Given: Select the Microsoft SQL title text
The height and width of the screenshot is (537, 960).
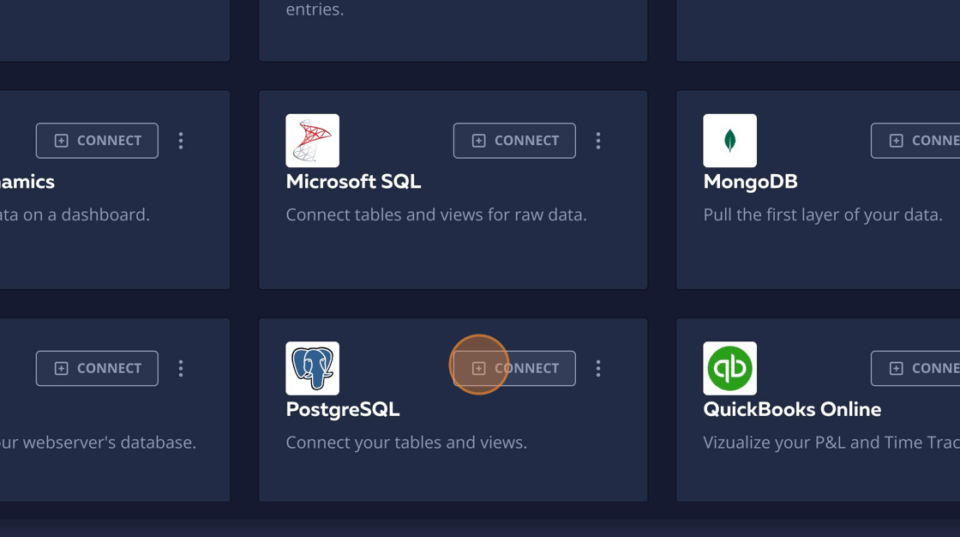Looking at the screenshot, I should tap(353, 182).
